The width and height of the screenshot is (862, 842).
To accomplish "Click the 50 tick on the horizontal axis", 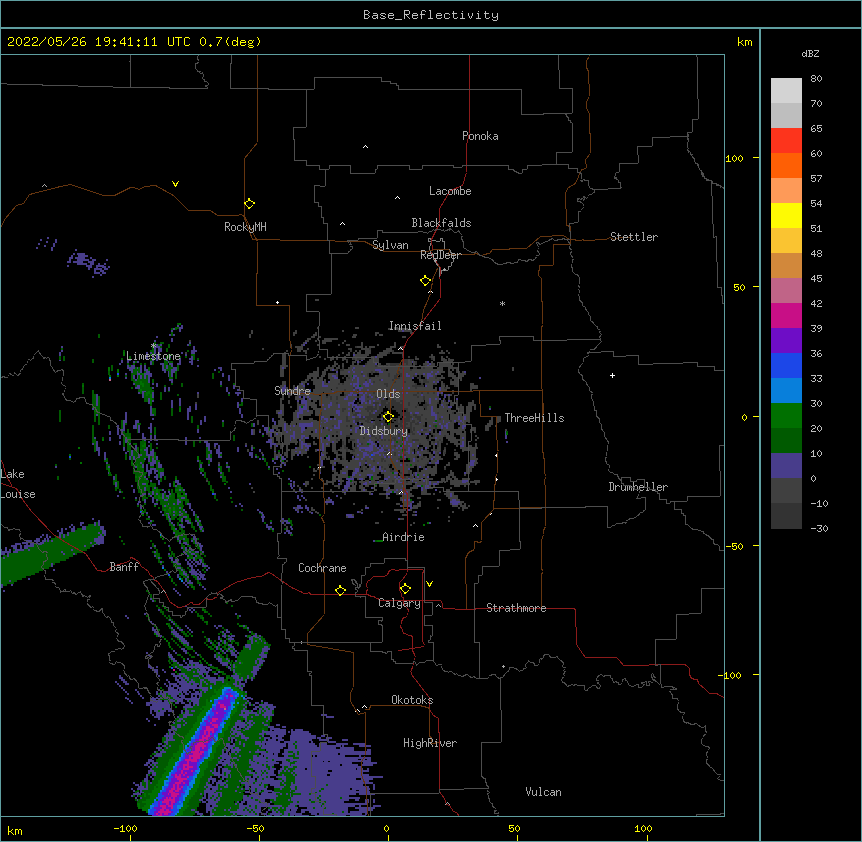I will point(515,828).
